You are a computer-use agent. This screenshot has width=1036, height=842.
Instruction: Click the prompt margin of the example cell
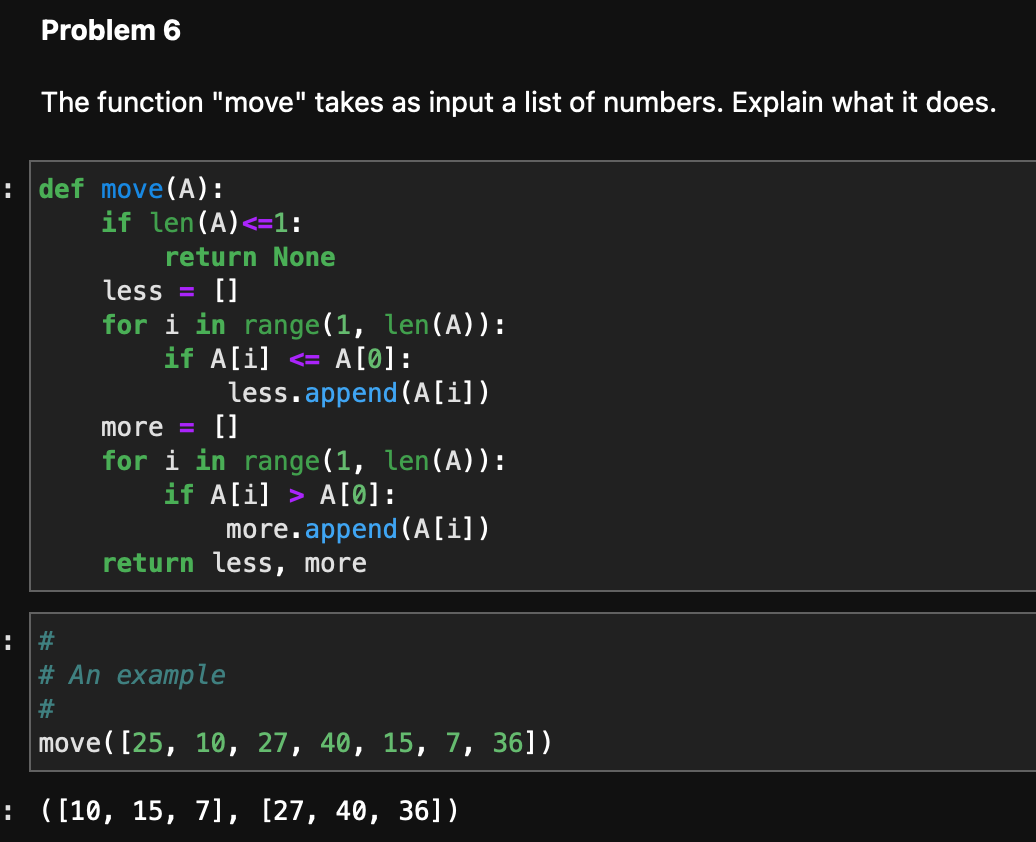coord(8,640)
